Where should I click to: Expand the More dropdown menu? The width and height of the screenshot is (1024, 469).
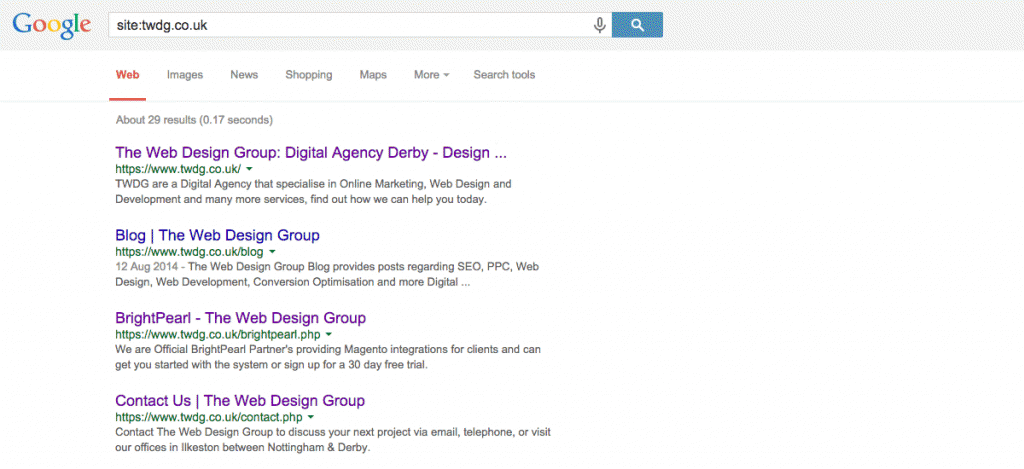click(x=432, y=75)
